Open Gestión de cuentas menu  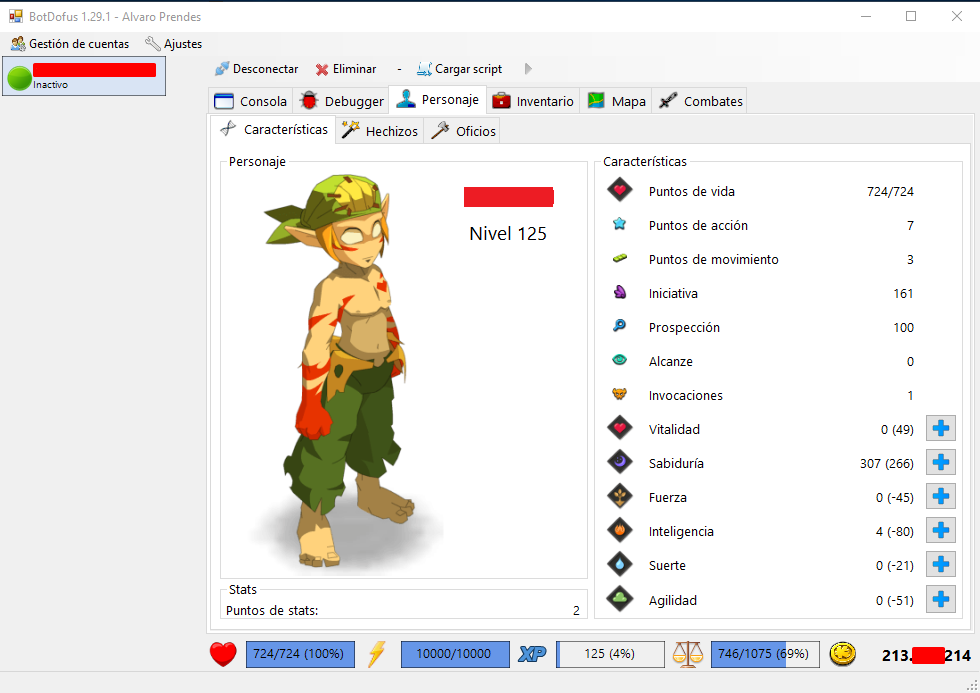click(x=70, y=44)
